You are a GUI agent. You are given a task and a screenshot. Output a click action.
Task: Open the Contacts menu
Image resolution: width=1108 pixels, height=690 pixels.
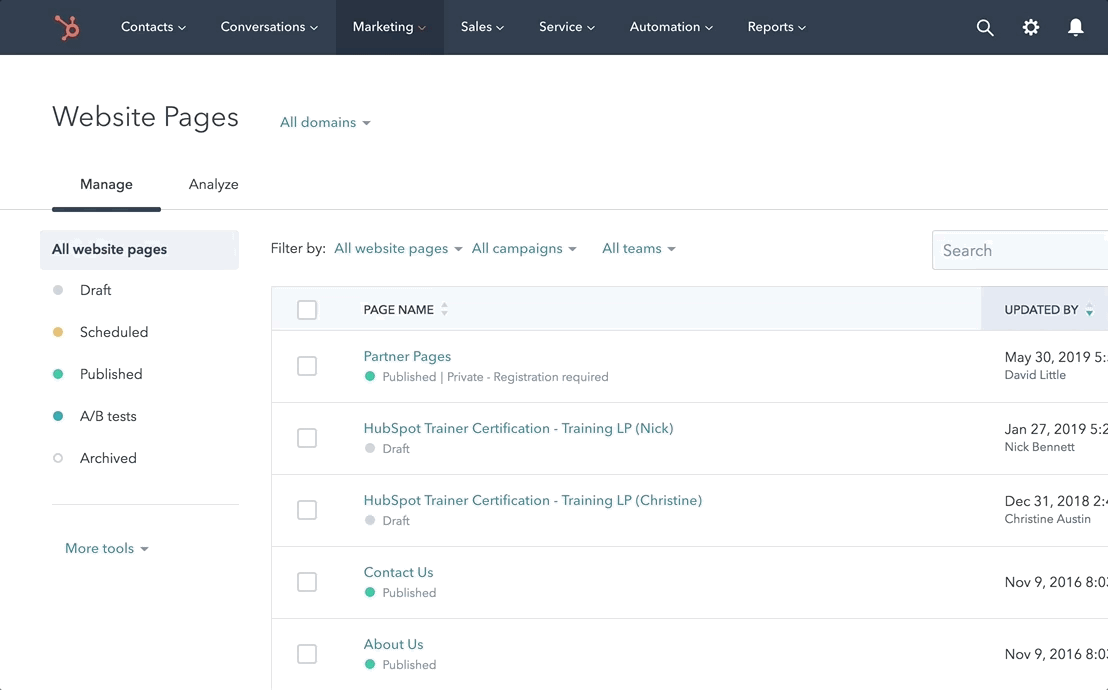click(x=153, y=27)
